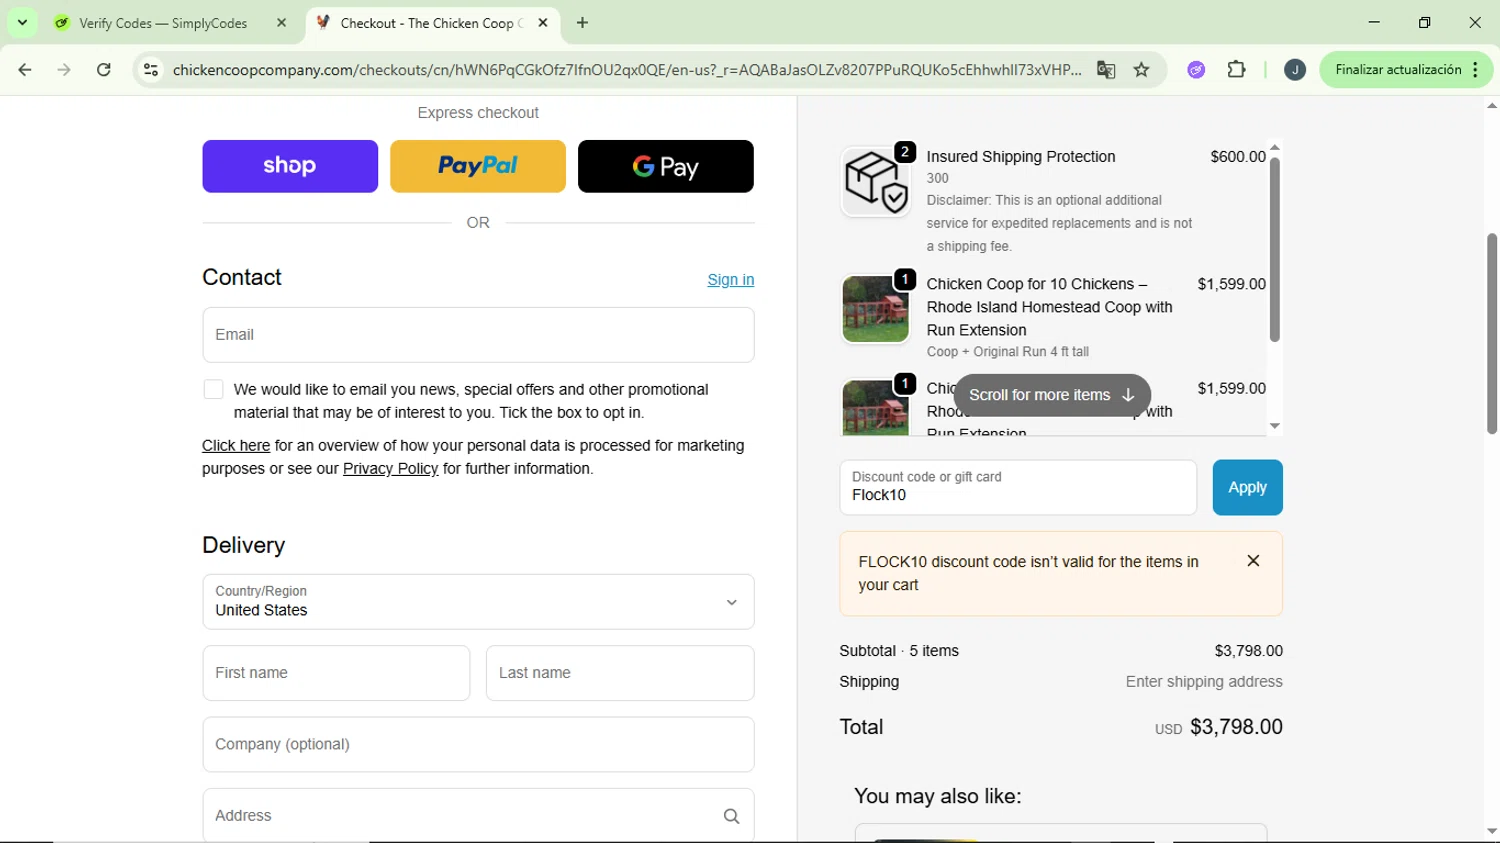1500x843 pixels.
Task: Focus the First name field
Action: pyautogui.click(x=336, y=673)
